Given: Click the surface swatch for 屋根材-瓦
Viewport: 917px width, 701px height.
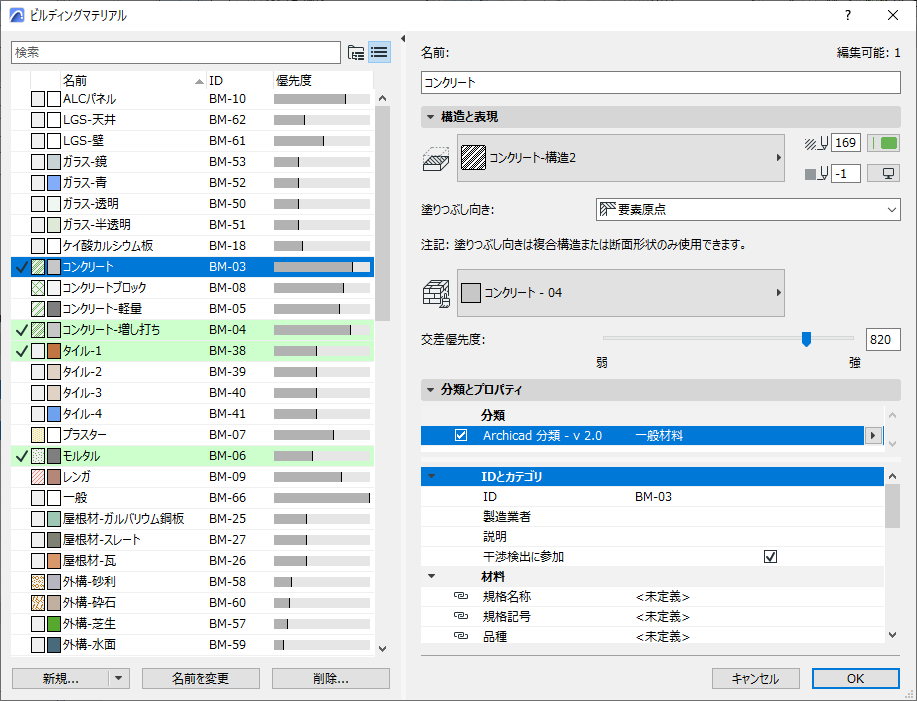Looking at the screenshot, I should click(x=54, y=561).
